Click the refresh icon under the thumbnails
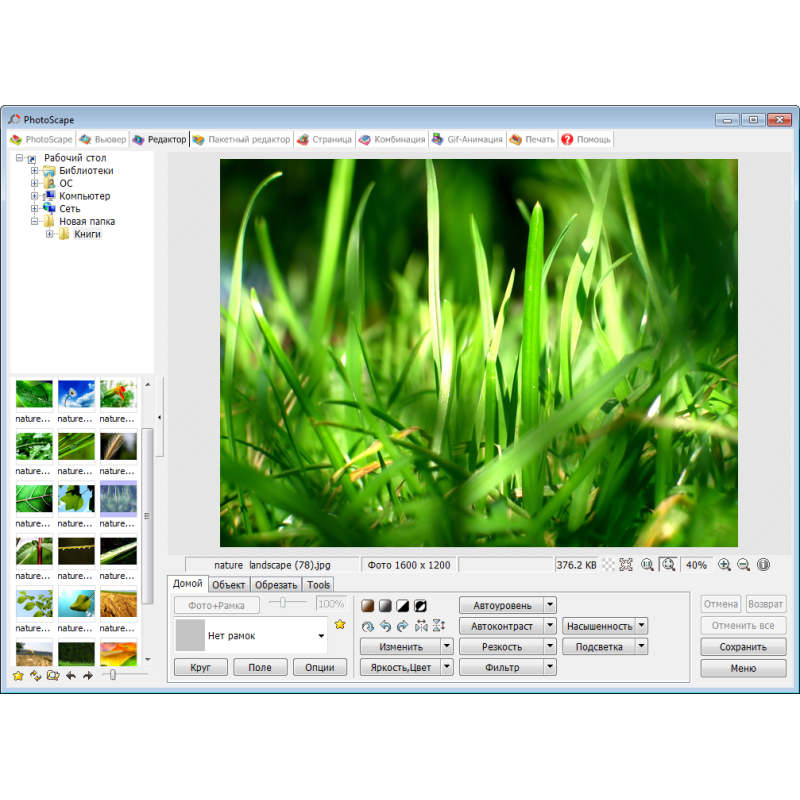Viewport: 800px width, 800px height. point(35,676)
